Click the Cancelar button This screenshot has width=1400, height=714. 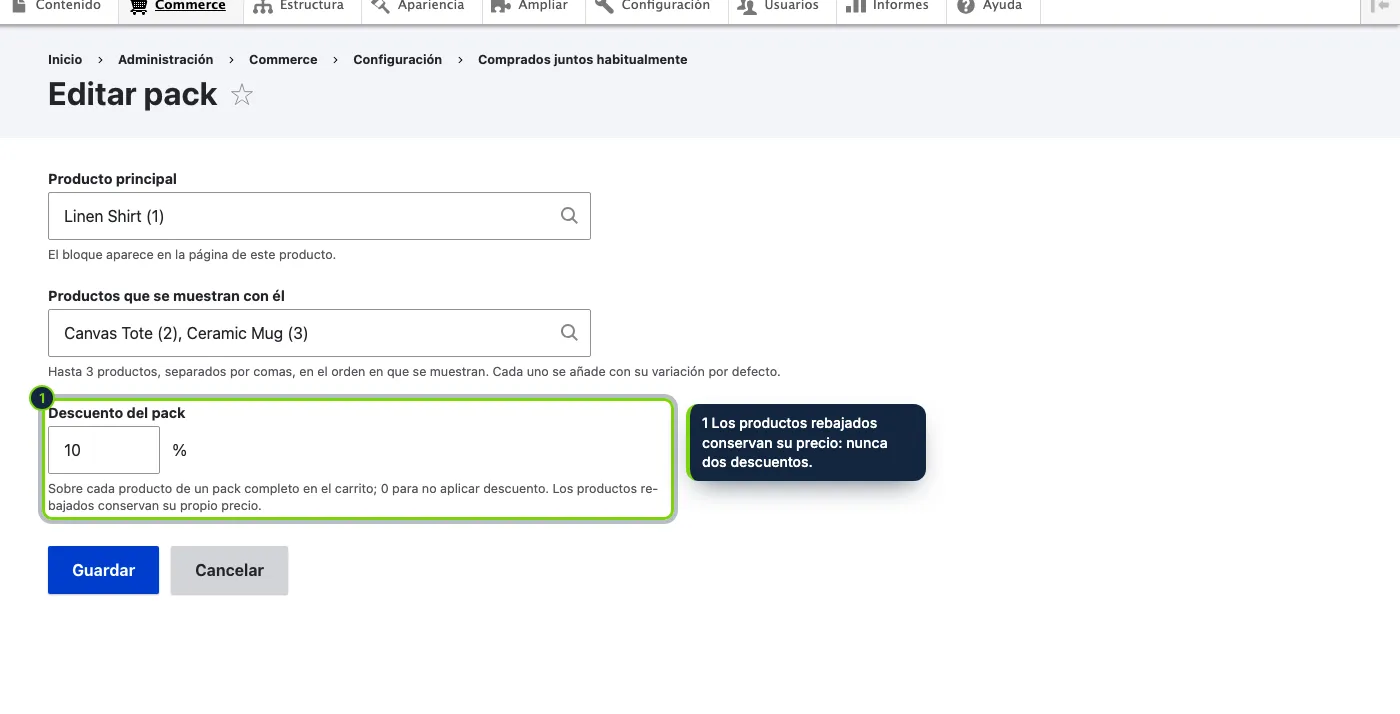click(x=229, y=570)
